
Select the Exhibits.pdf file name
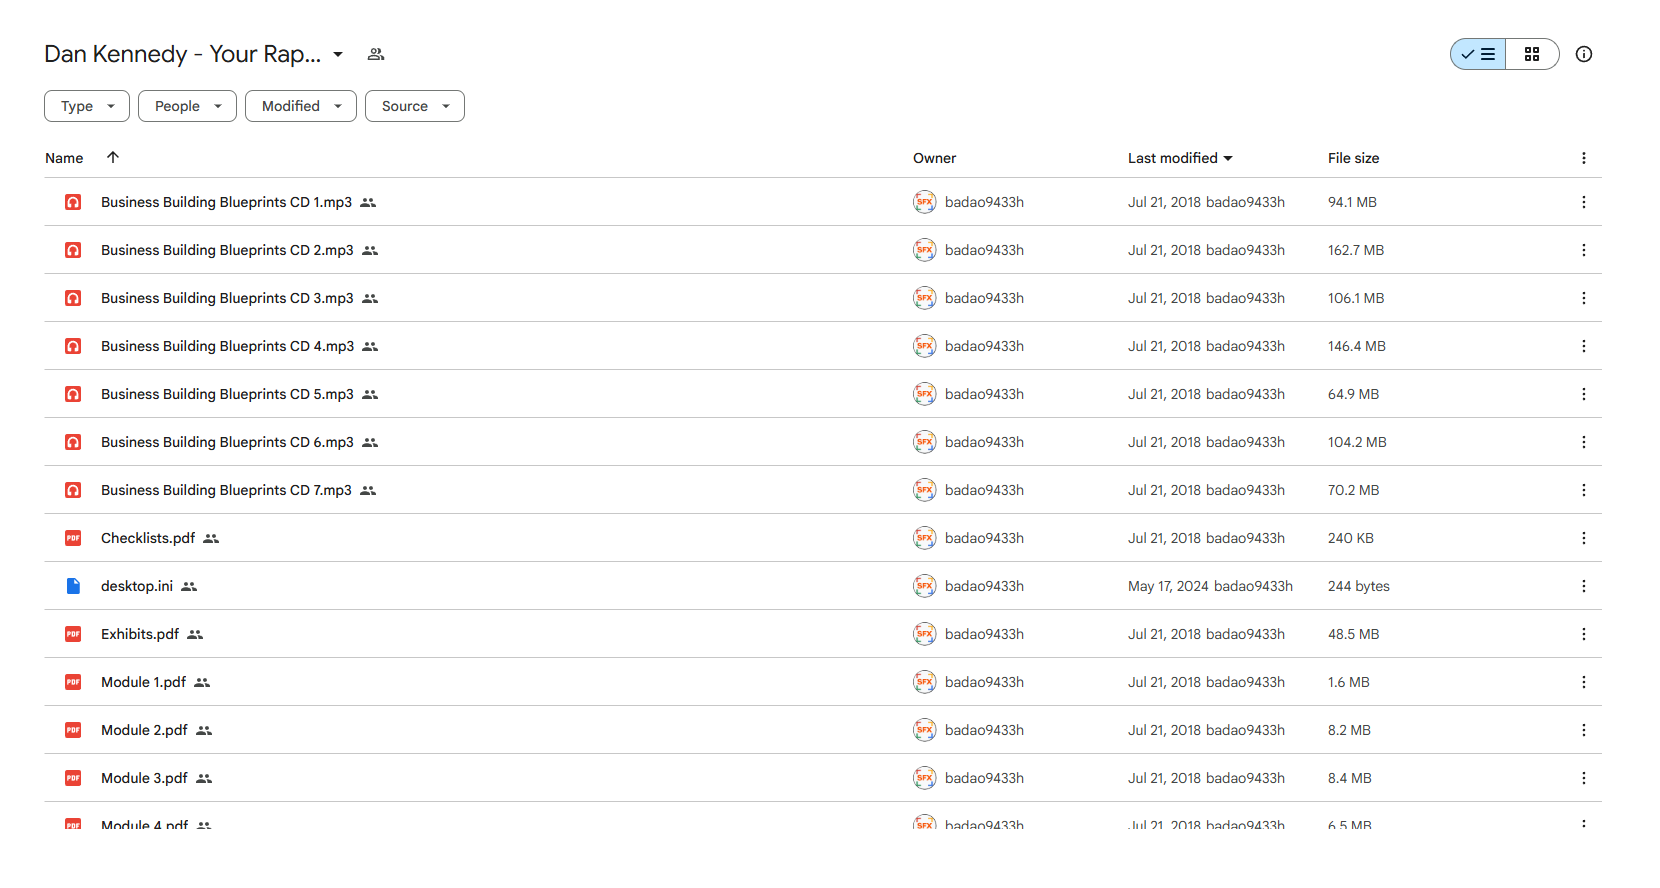[140, 634]
